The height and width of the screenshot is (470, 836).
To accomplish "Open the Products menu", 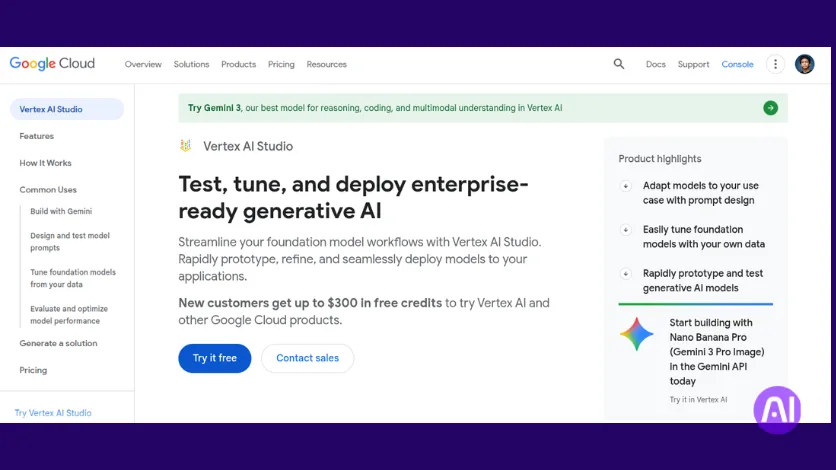I will [238, 64].
